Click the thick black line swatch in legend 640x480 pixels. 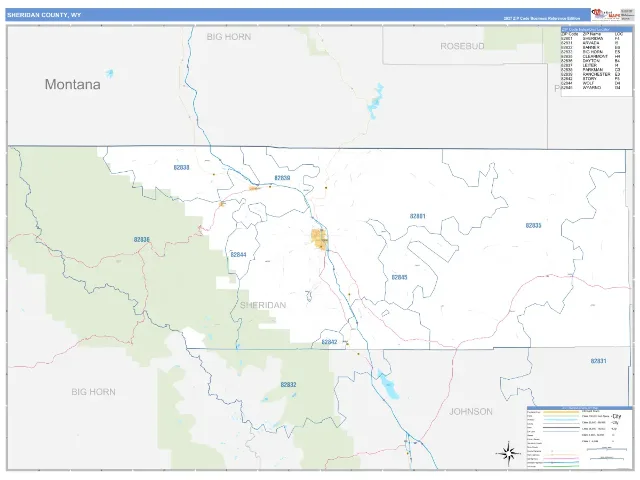point(561,427)
